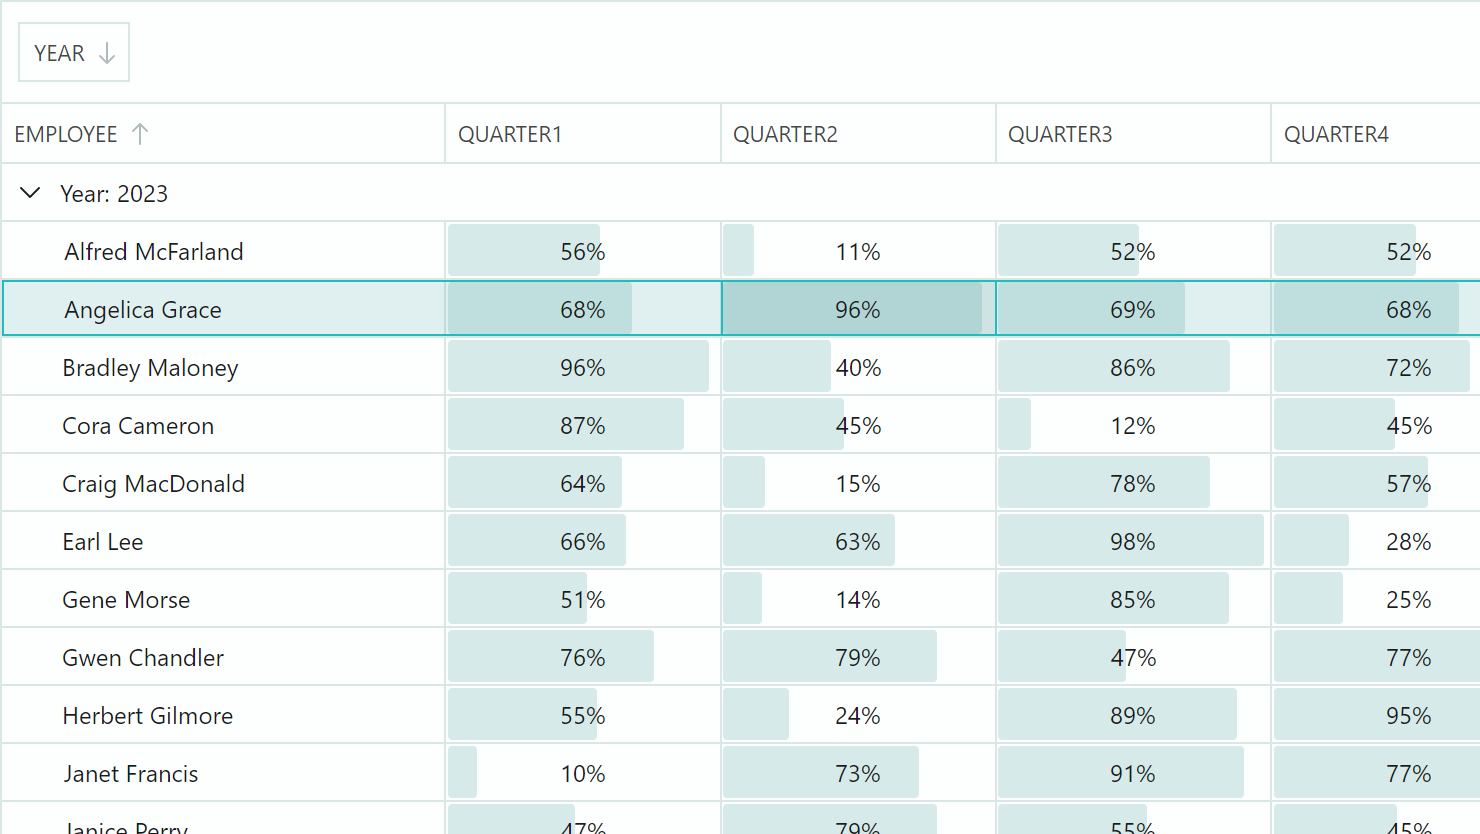Select the Gwen Chandler employee cell
Screen dimensions: 1480x834
[x=143, y=658]
